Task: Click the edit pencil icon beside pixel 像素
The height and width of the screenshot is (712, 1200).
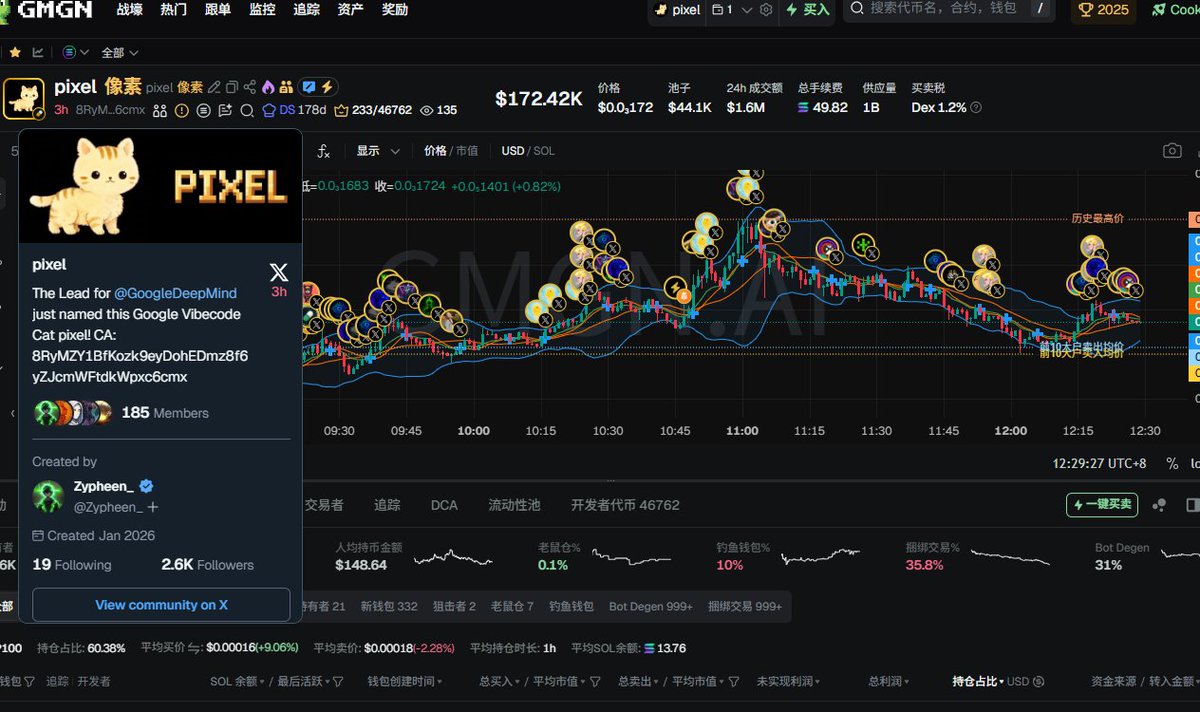Action: pos(214,87)
